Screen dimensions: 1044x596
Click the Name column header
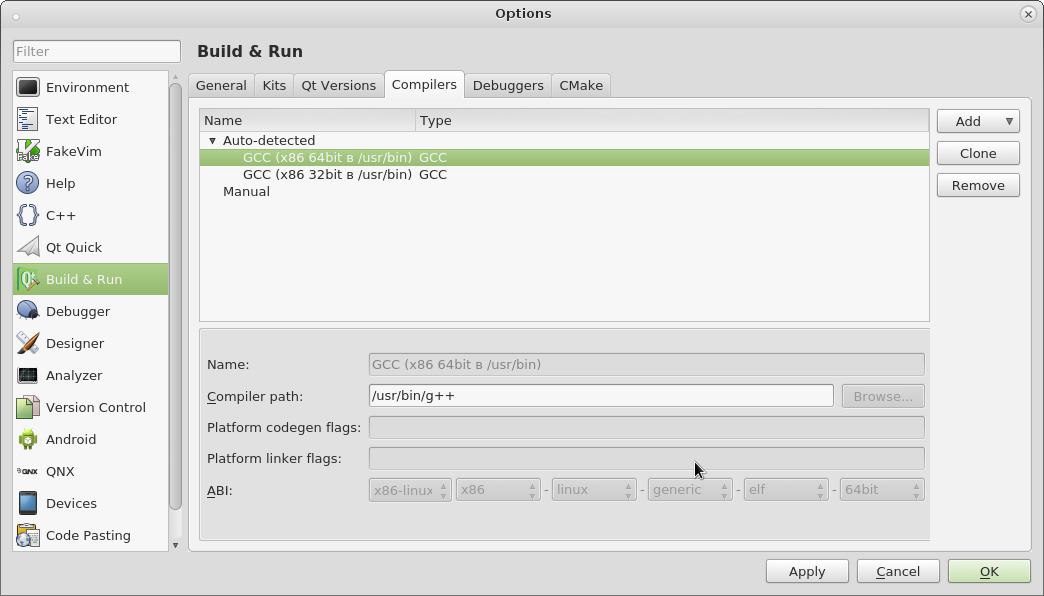pos(307,121)
